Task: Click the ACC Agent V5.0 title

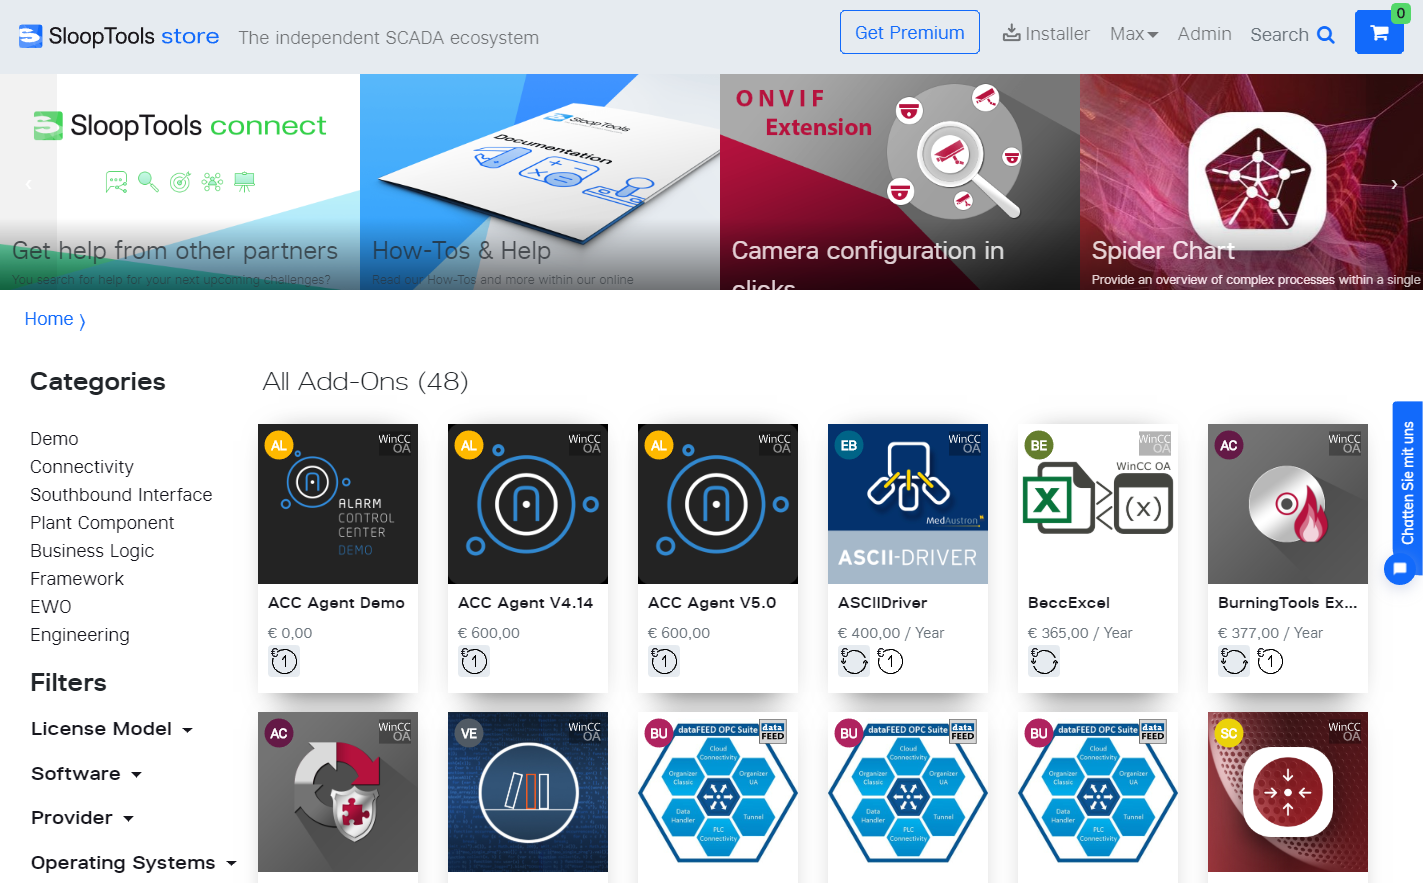Action: tap(712, 603)
